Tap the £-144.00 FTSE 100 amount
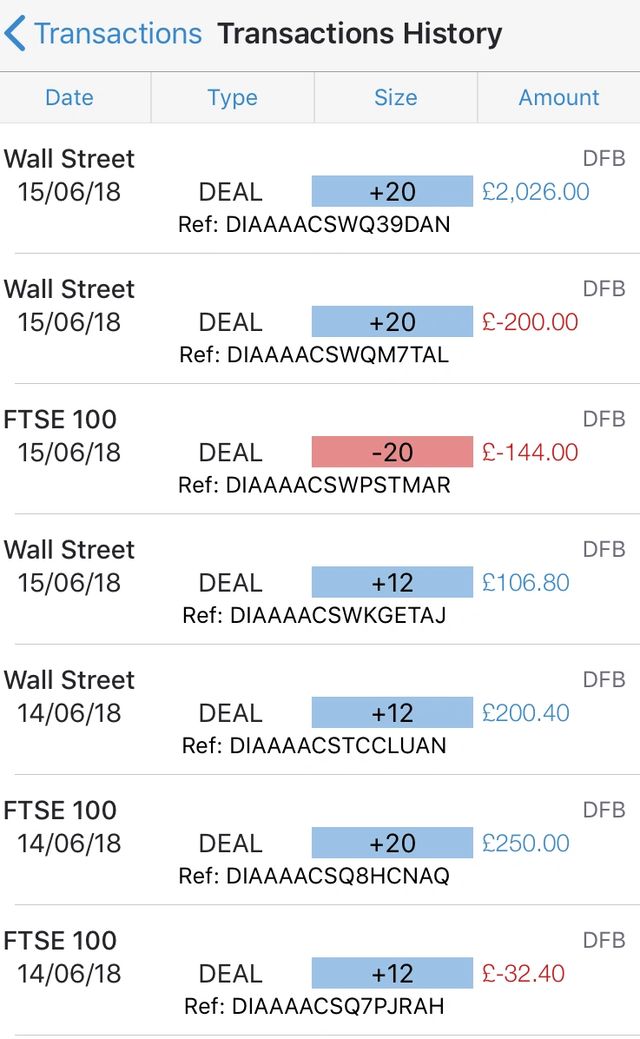 click(x=530, y=452)
